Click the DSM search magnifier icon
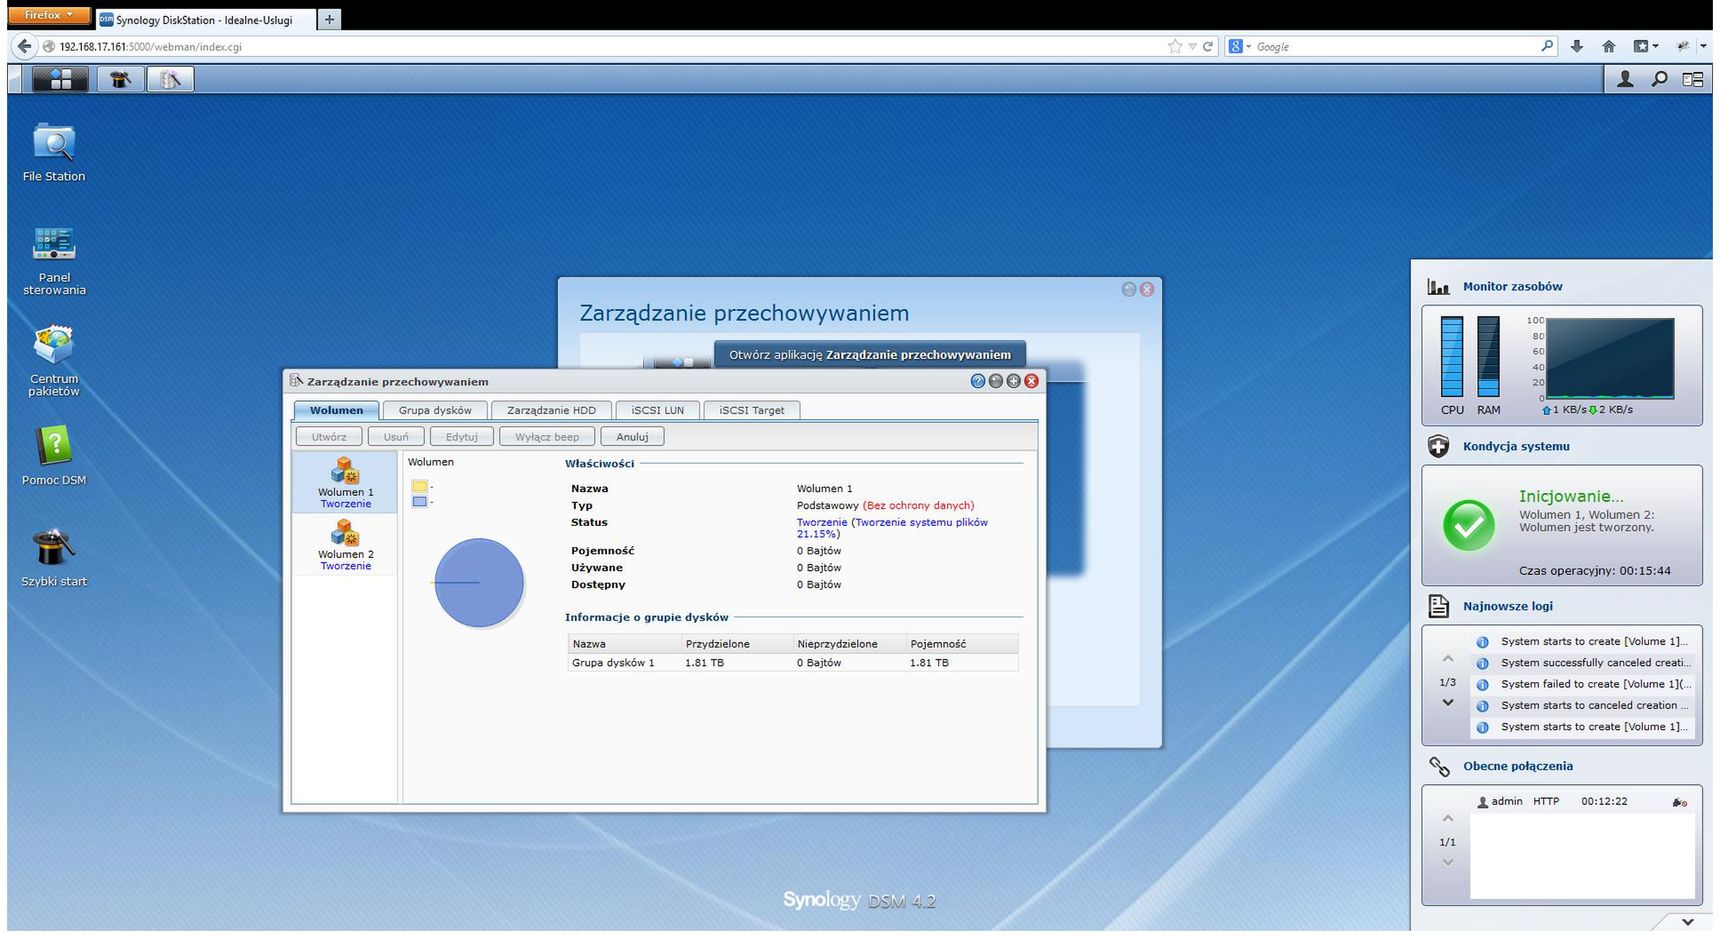This screenshot has height=938, width=1720. (x=1660, y=79)
